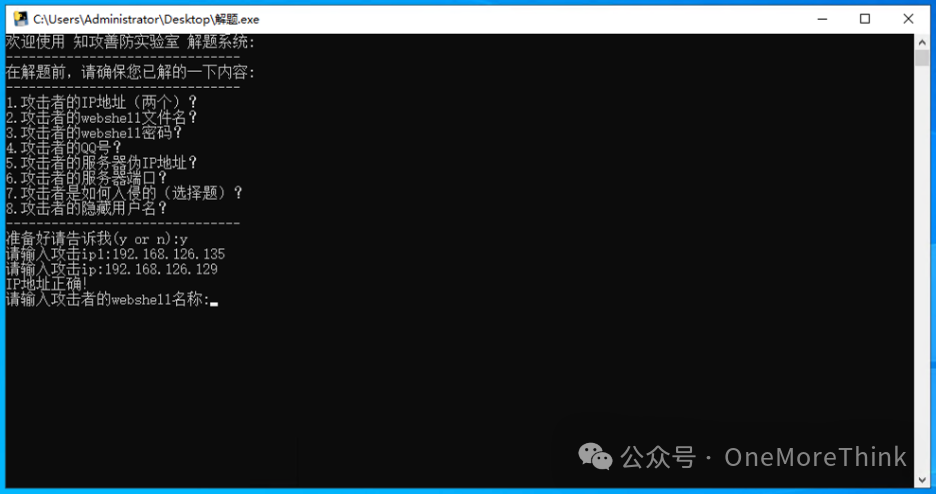Click the scrollbar down arrow
The image size is (936, 494).
coord(922,480)
